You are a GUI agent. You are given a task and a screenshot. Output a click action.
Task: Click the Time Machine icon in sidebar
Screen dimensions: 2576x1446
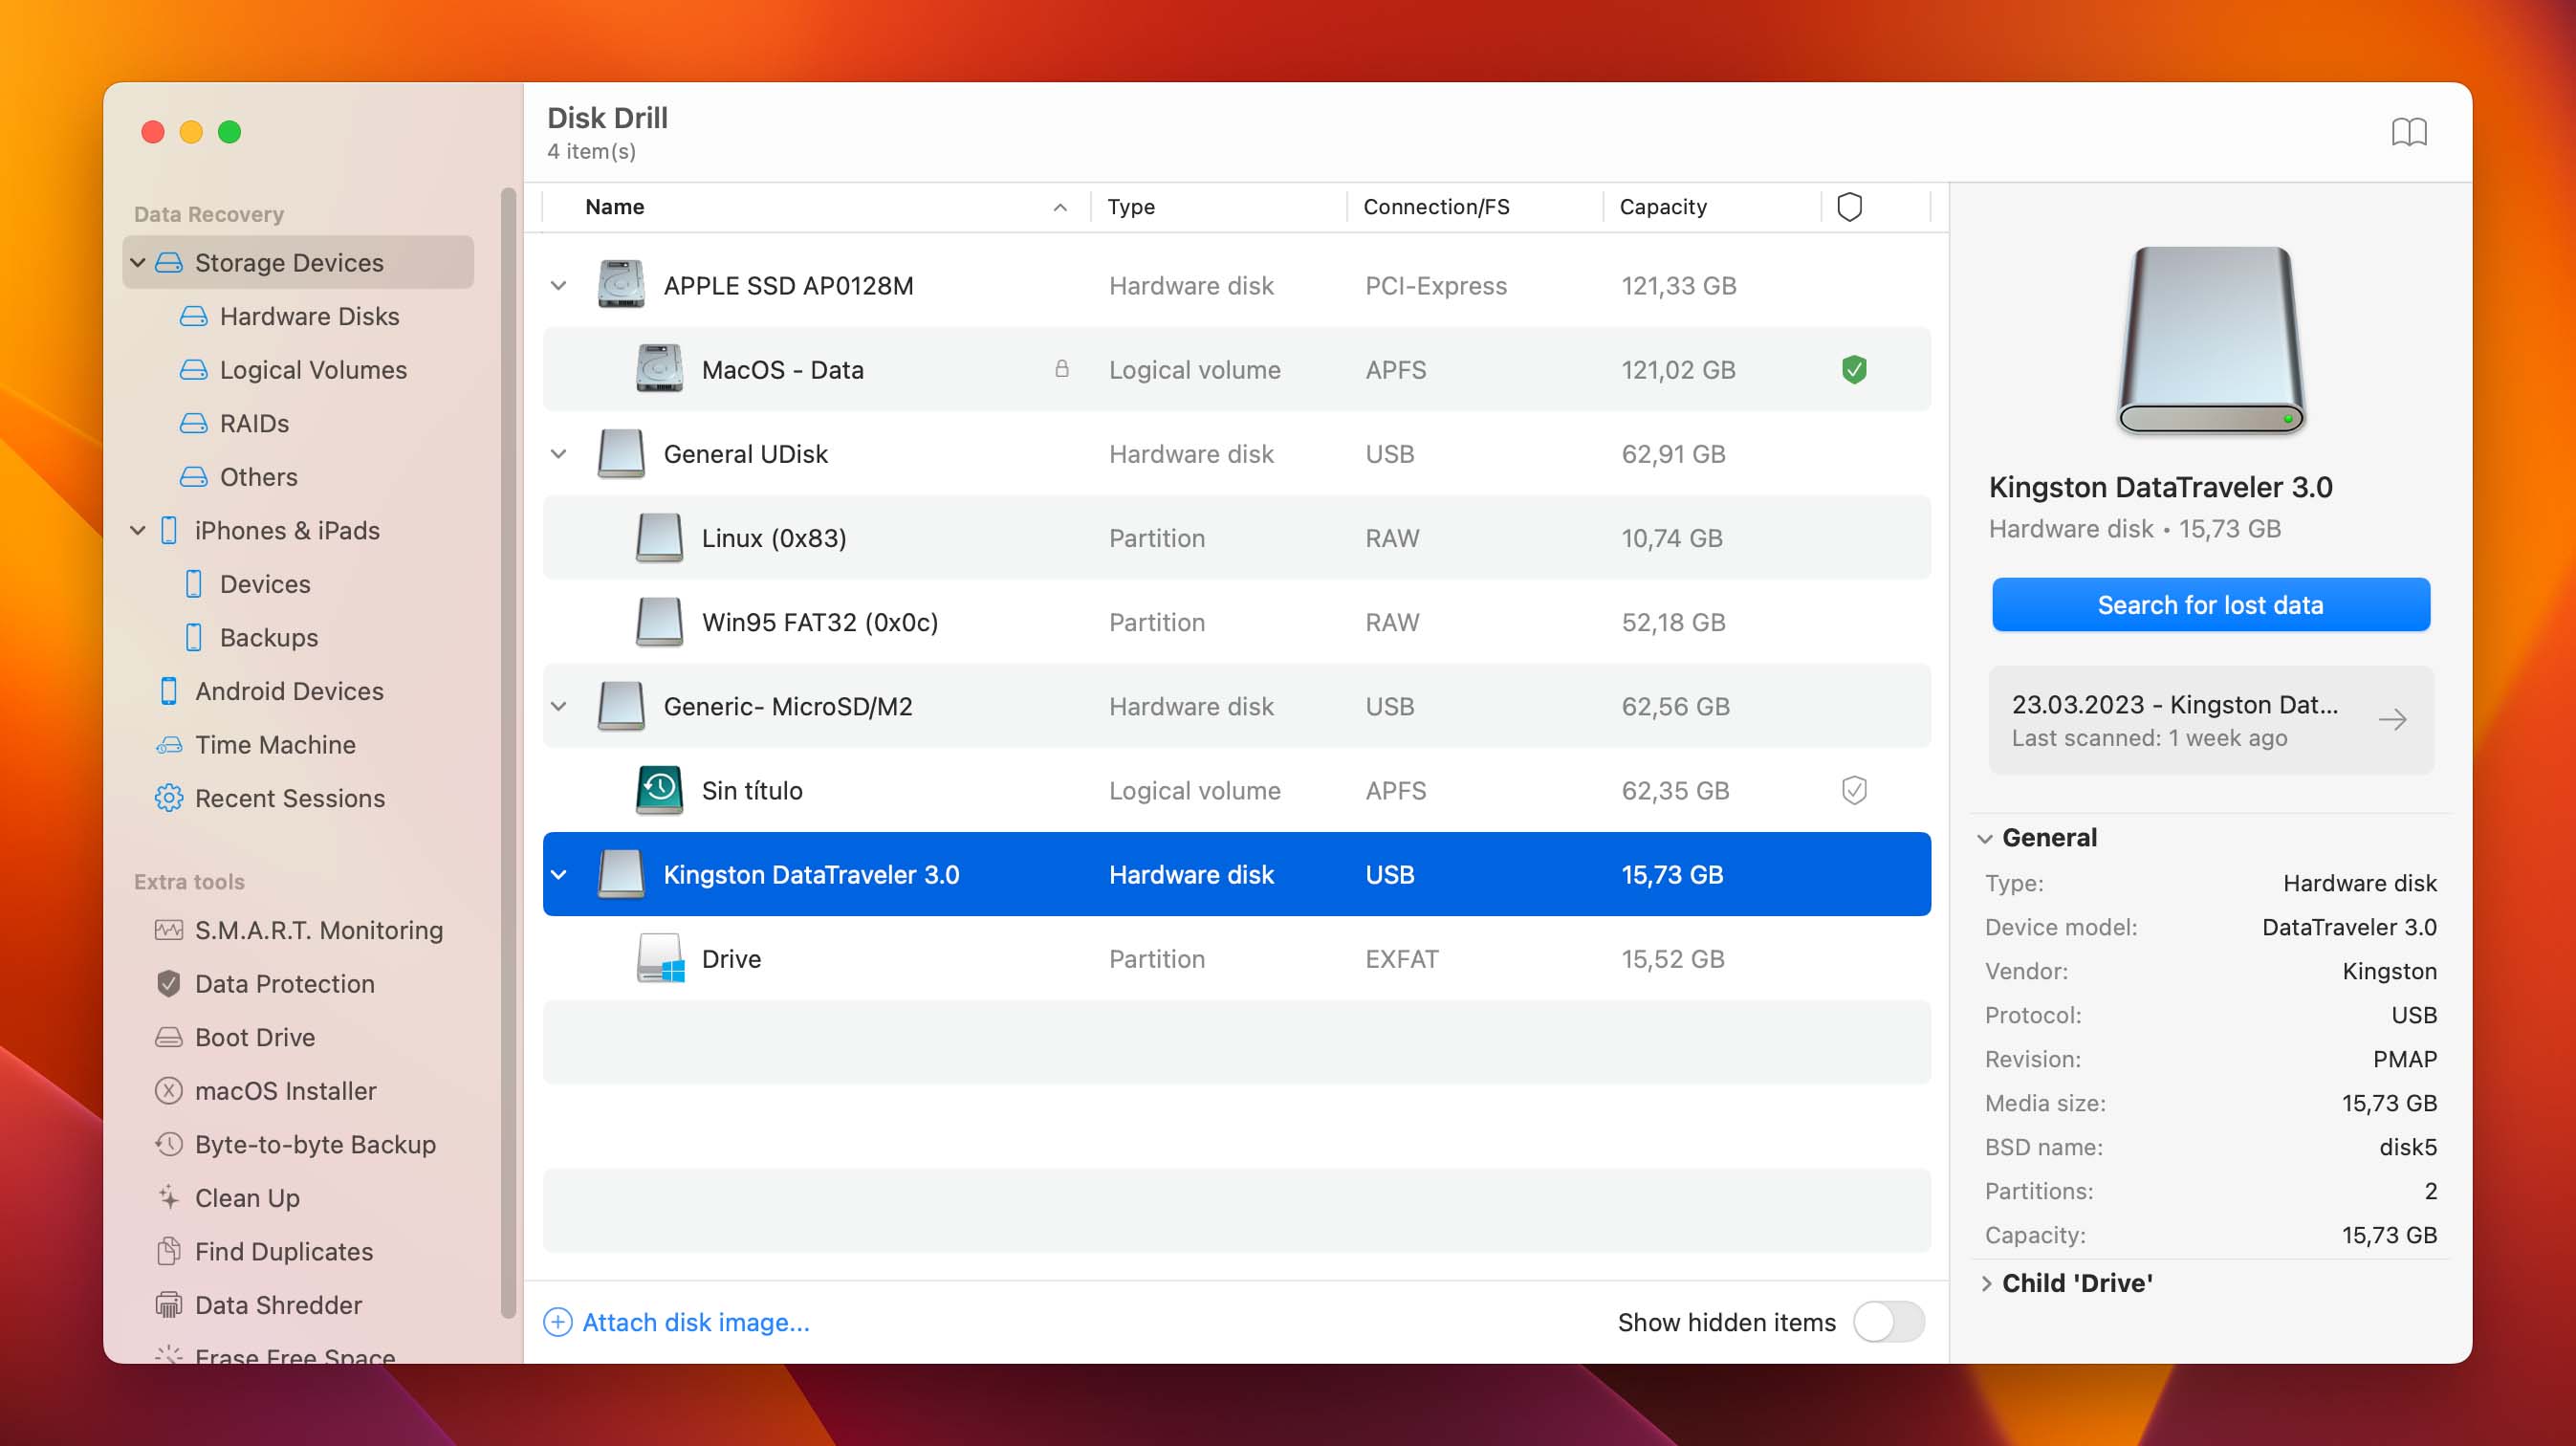168,745
